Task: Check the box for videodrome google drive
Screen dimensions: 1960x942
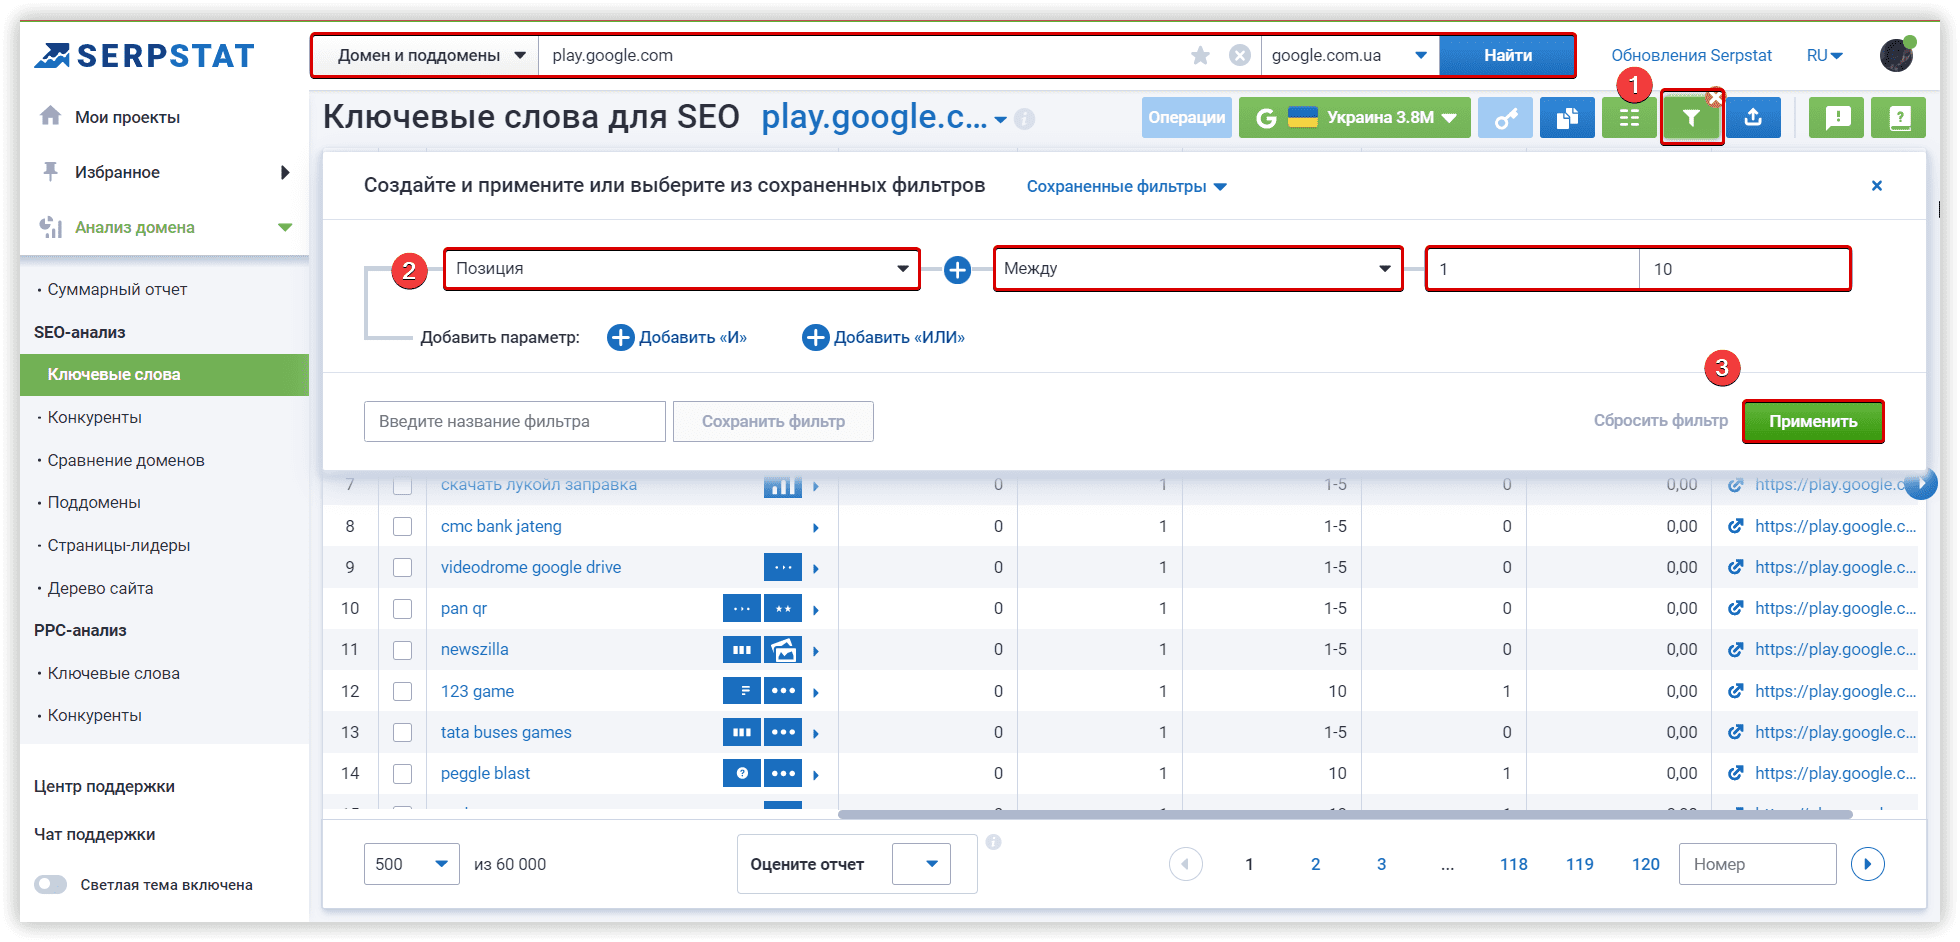Action: tap(402, 567)
